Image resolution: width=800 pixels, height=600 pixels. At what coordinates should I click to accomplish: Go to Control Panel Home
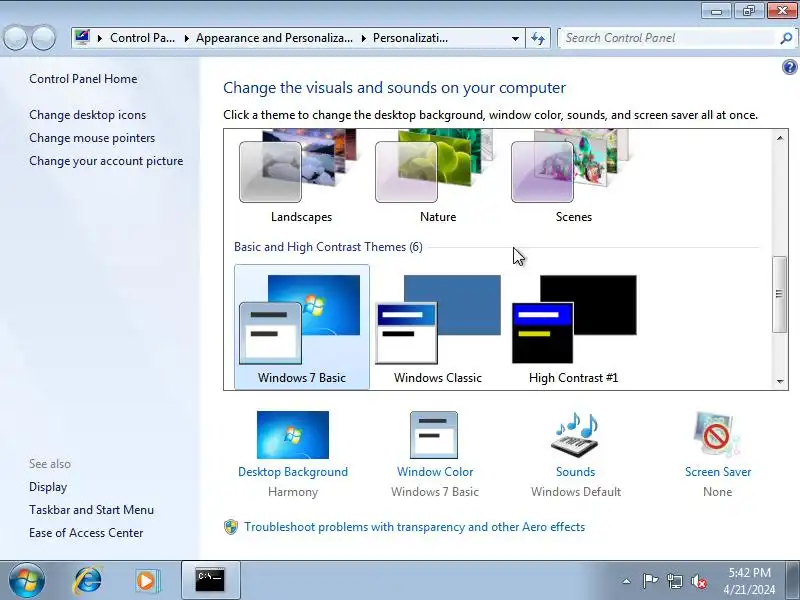pyautogui.click(x=83, y=79)
